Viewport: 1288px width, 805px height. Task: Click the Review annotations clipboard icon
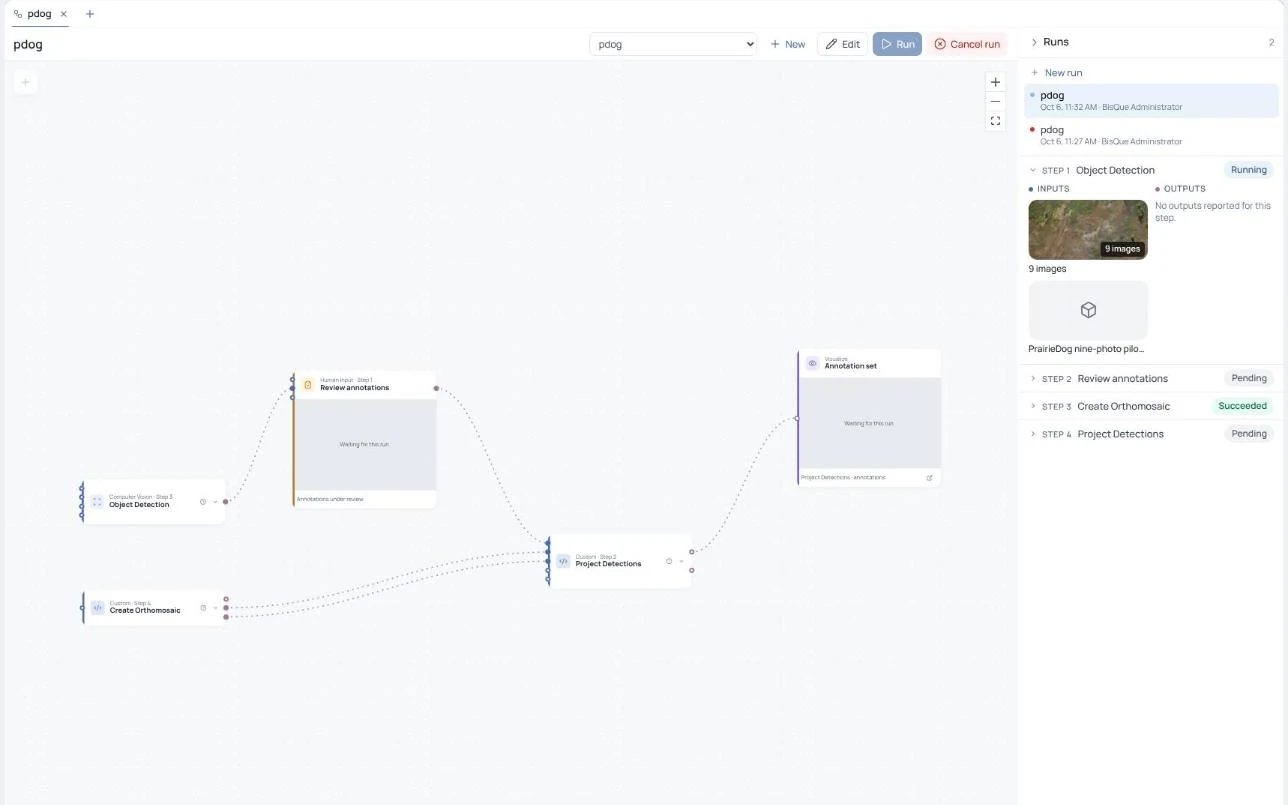308,384
